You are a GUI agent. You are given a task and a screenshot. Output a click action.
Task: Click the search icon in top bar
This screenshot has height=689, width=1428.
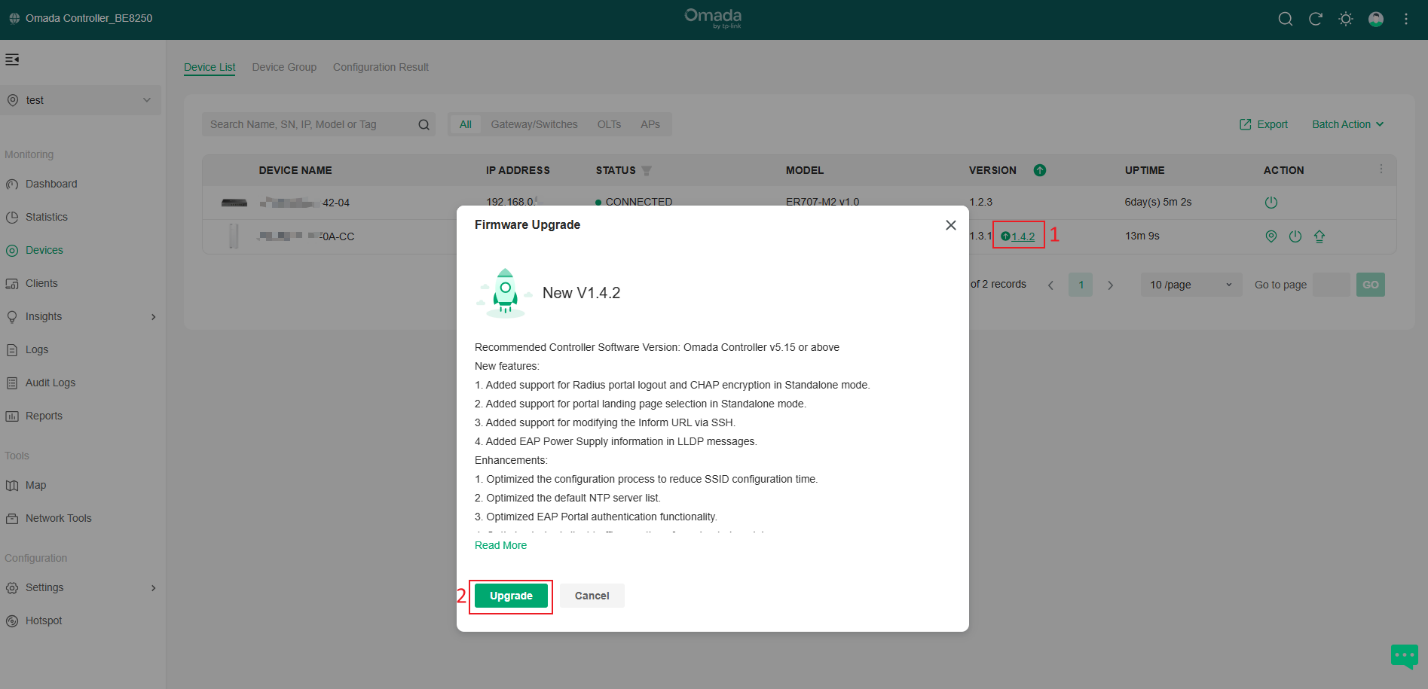[x=1286, y=19]
